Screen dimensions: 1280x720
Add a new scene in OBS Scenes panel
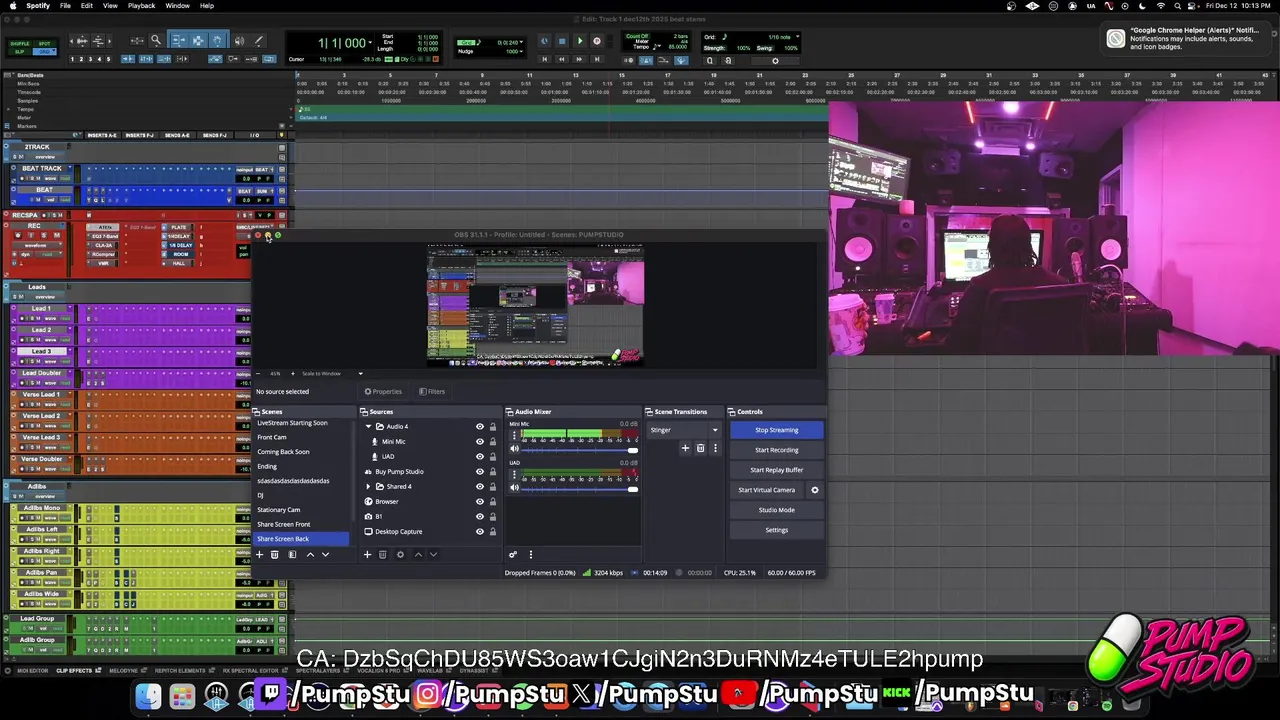click(259, 554)
